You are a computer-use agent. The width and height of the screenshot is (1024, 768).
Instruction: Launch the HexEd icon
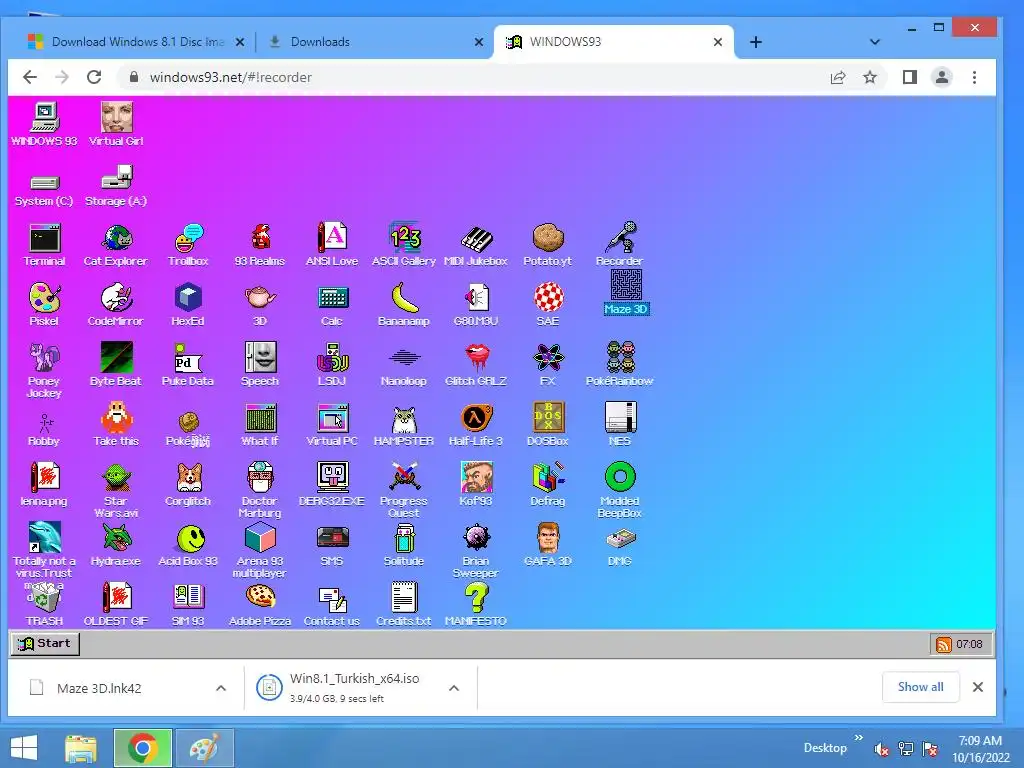pos(188,304)
